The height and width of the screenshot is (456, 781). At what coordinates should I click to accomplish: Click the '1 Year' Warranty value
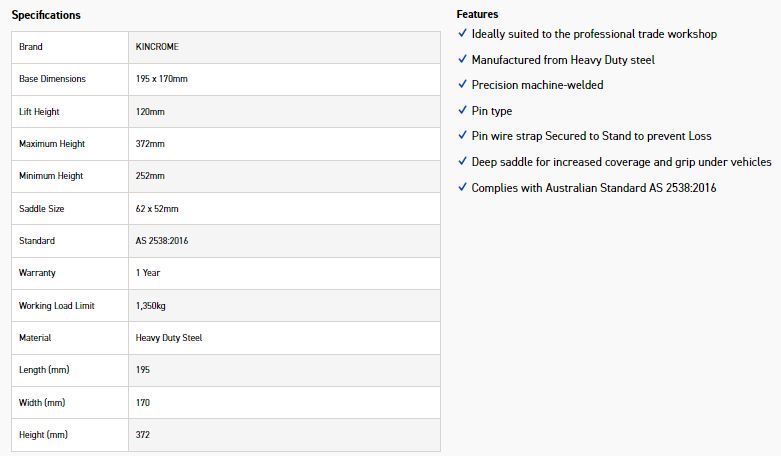click(x=148, y=273)
